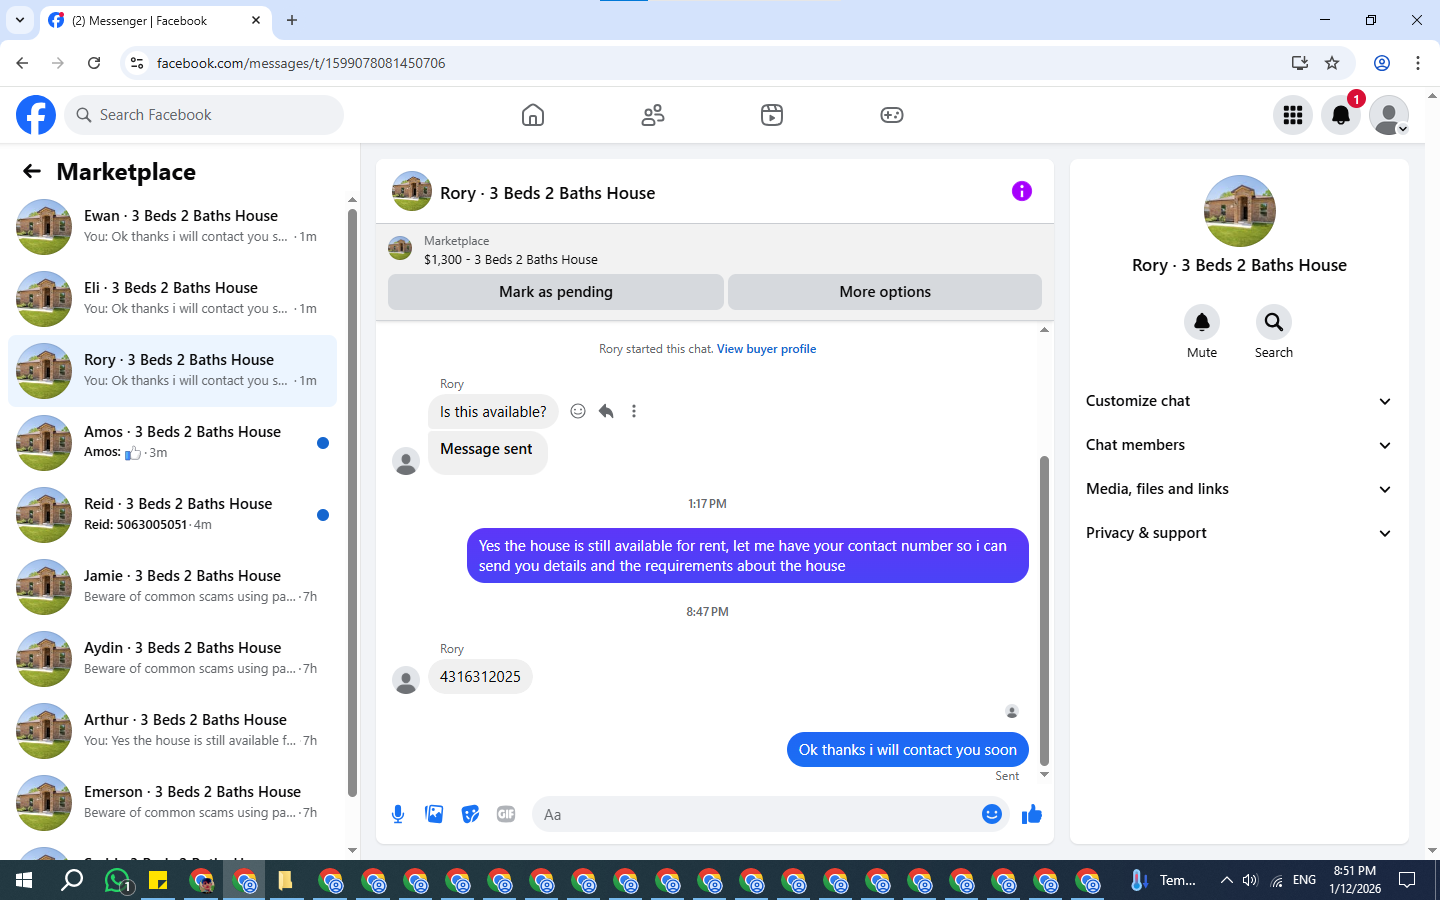
Task: Open the Windows Start menu
Action: (24, 881)
